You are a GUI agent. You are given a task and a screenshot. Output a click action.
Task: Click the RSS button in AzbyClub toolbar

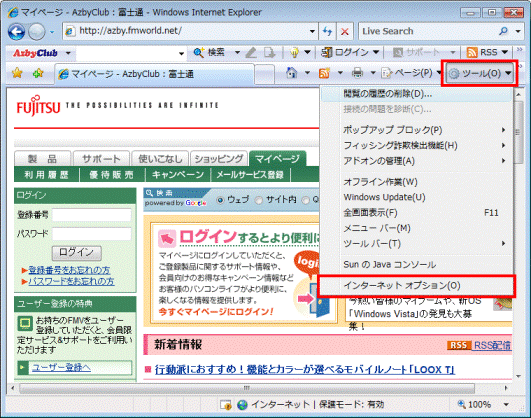point(482,52)
